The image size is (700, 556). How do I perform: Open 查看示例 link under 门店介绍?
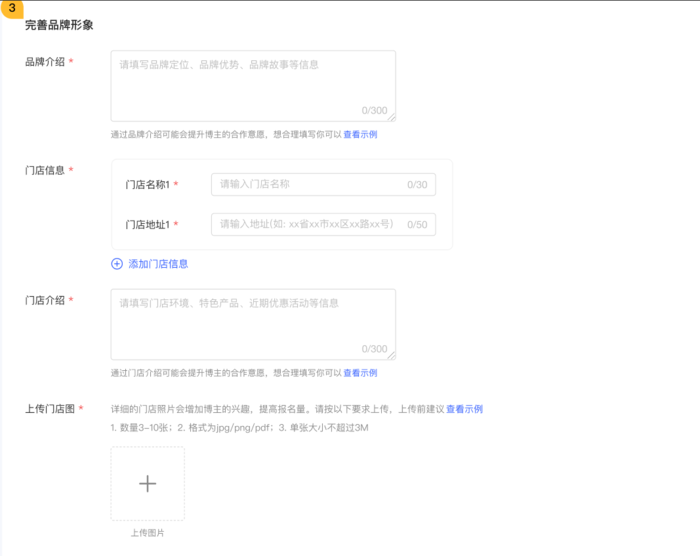pyautogui.click(x=360, y=373)
